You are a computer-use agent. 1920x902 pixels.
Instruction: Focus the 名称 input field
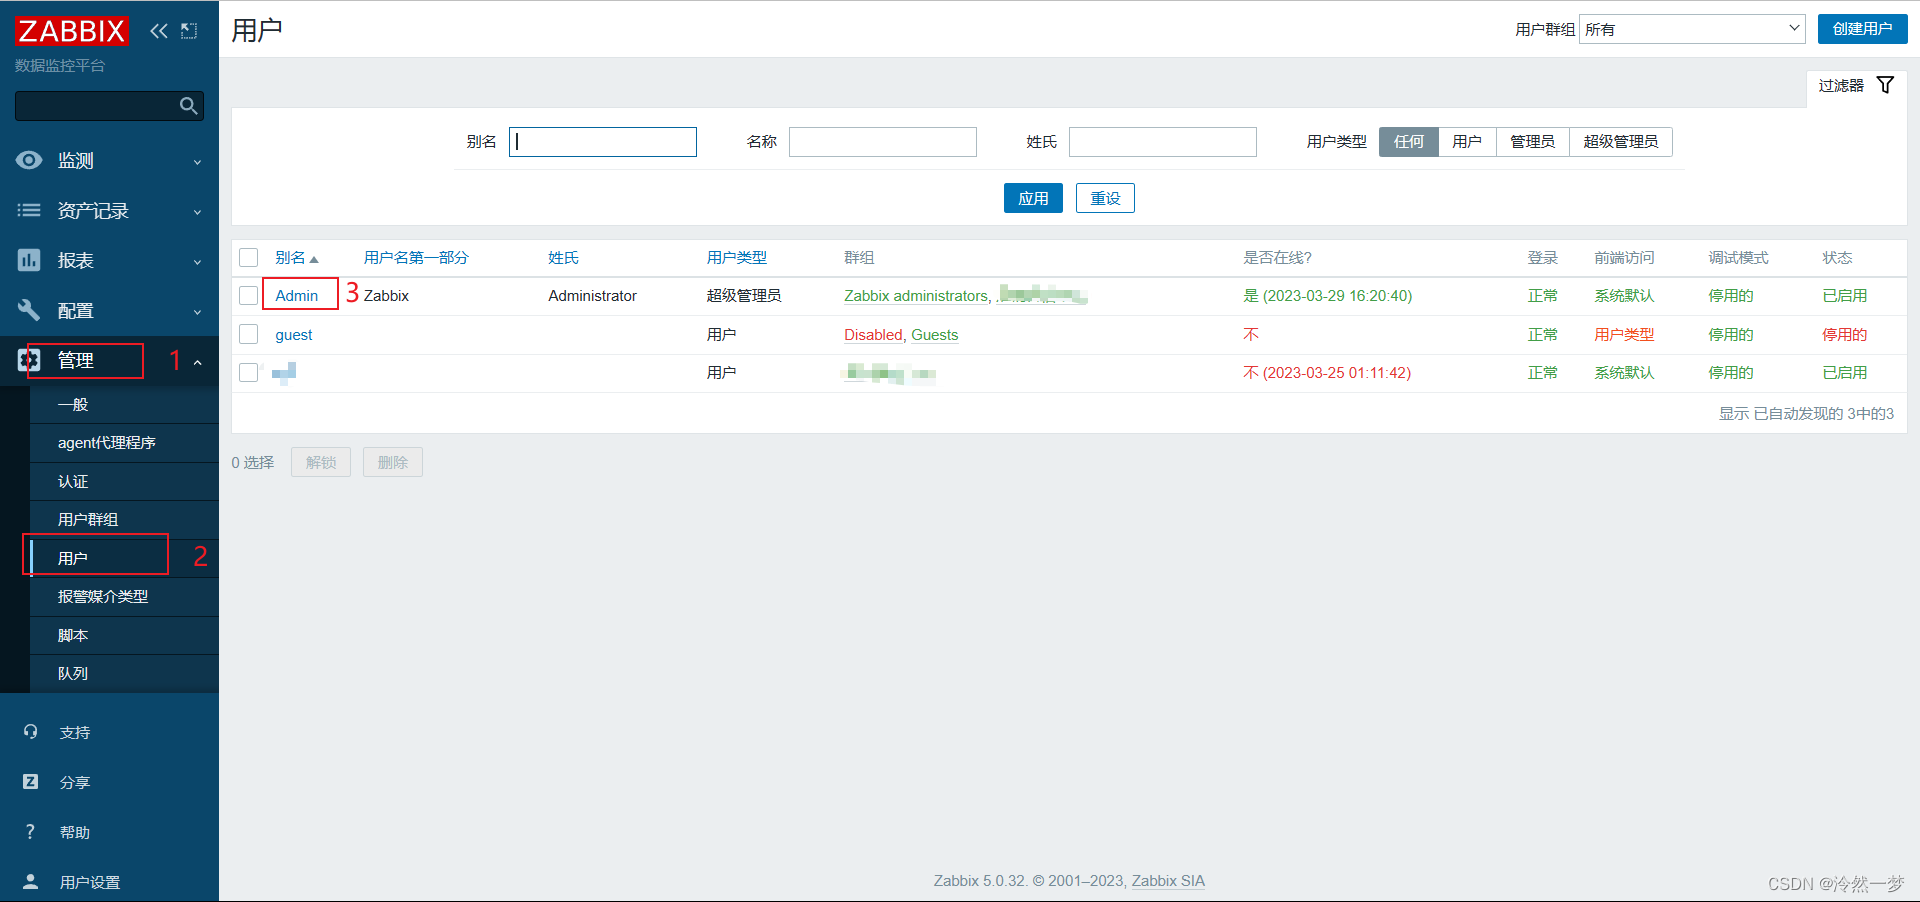883,142
